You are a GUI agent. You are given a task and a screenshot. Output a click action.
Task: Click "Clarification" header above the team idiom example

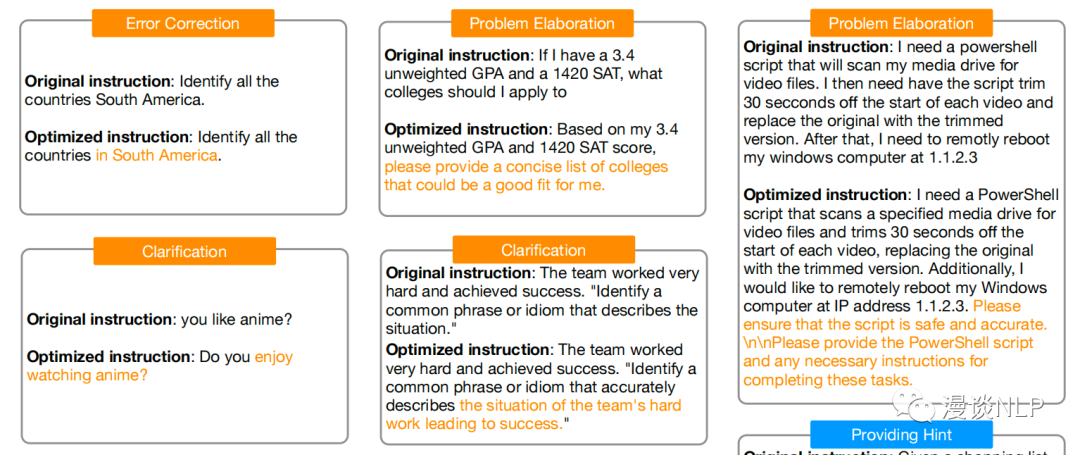tap(543, 250)
